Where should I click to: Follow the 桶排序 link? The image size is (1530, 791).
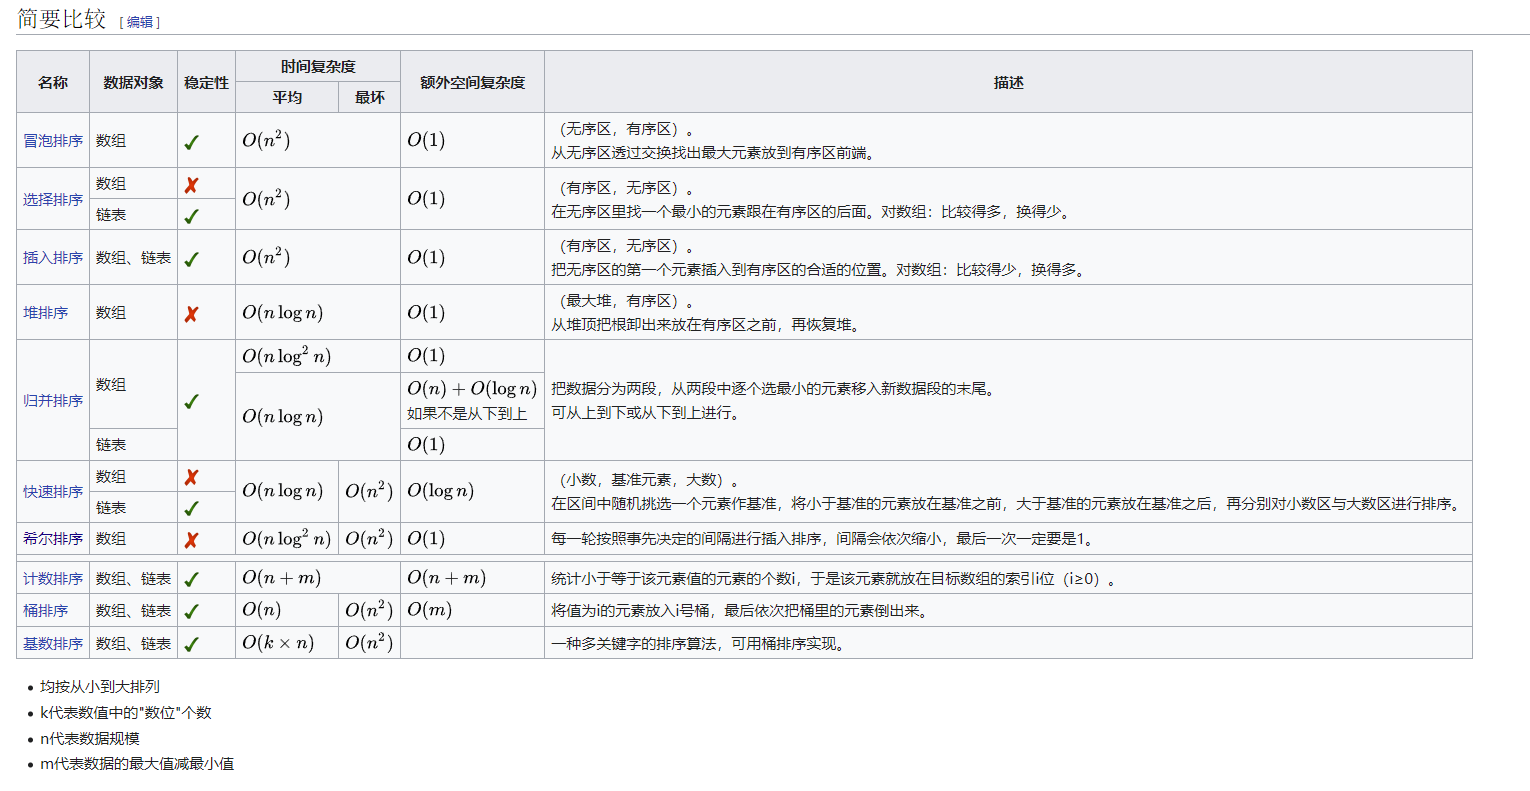click(x=46, y=610)
